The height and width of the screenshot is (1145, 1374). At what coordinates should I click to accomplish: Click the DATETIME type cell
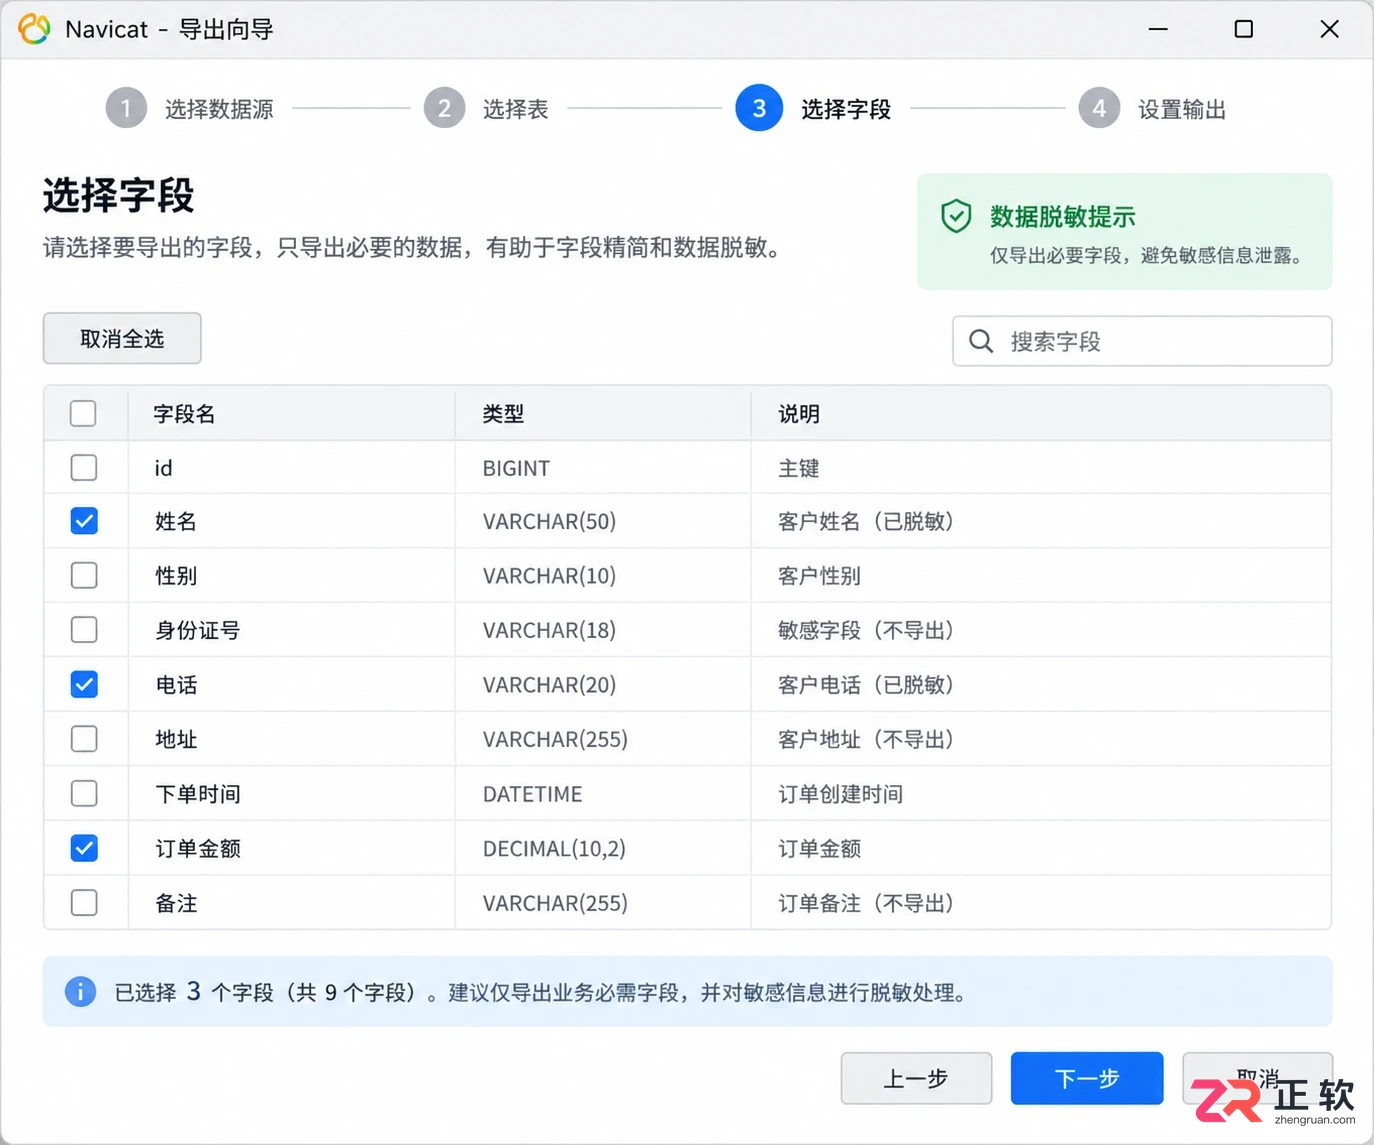[x=532, y=794]
